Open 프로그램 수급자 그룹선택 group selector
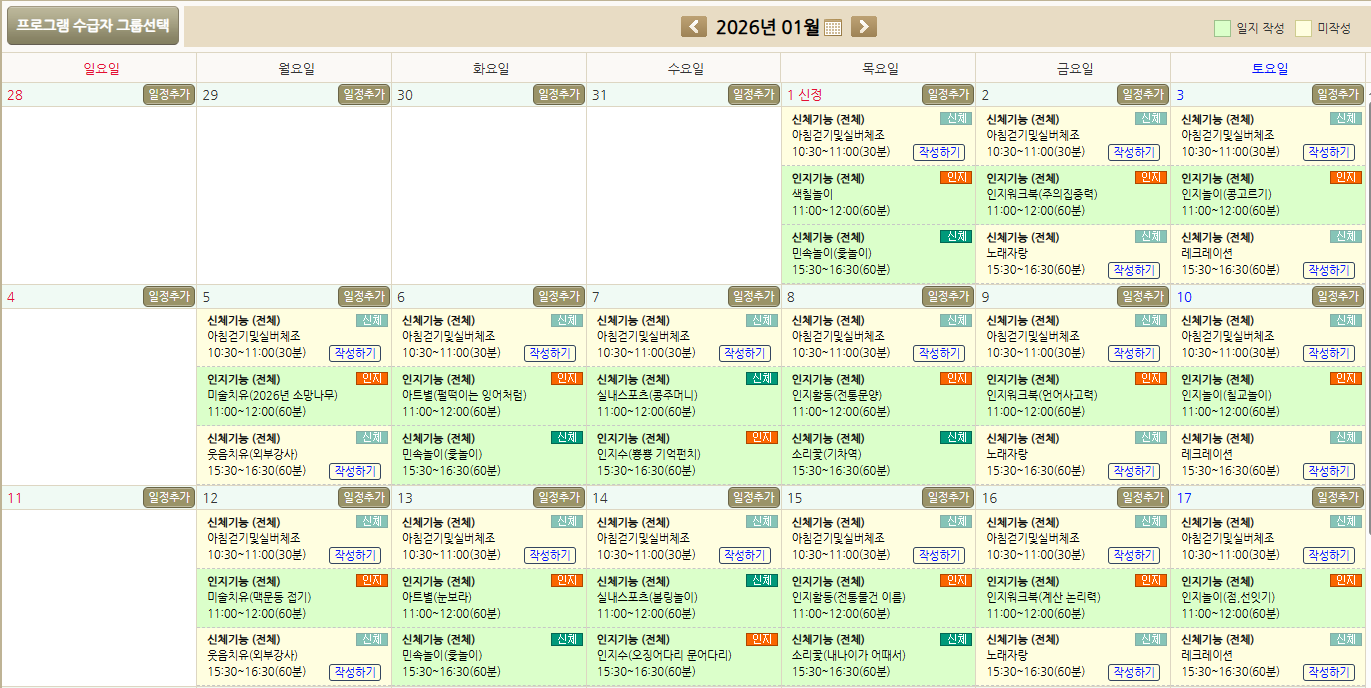The image size is (1371, 688). [x=93, y=26]
